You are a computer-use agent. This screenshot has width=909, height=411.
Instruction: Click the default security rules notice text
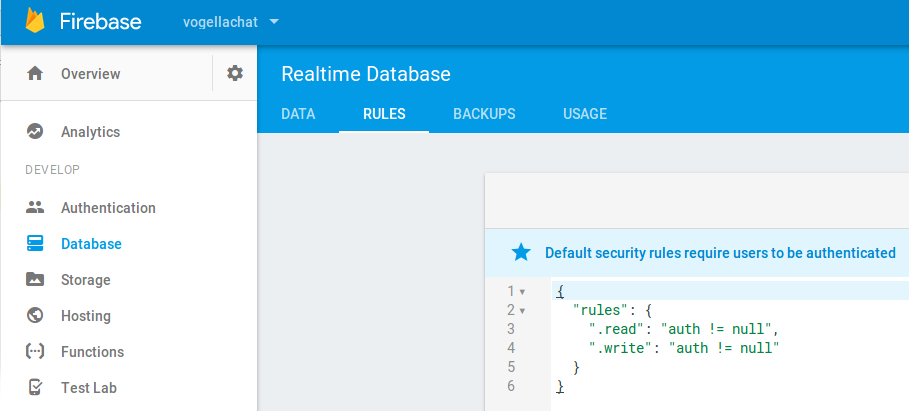point(721,253)
